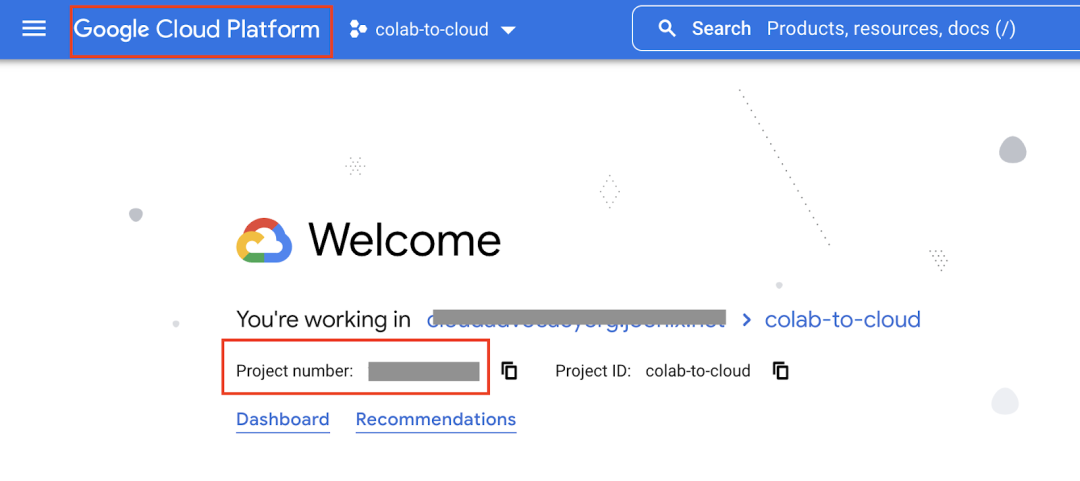Click the Google Cloud logo beside Welcome

pos(264,241)
